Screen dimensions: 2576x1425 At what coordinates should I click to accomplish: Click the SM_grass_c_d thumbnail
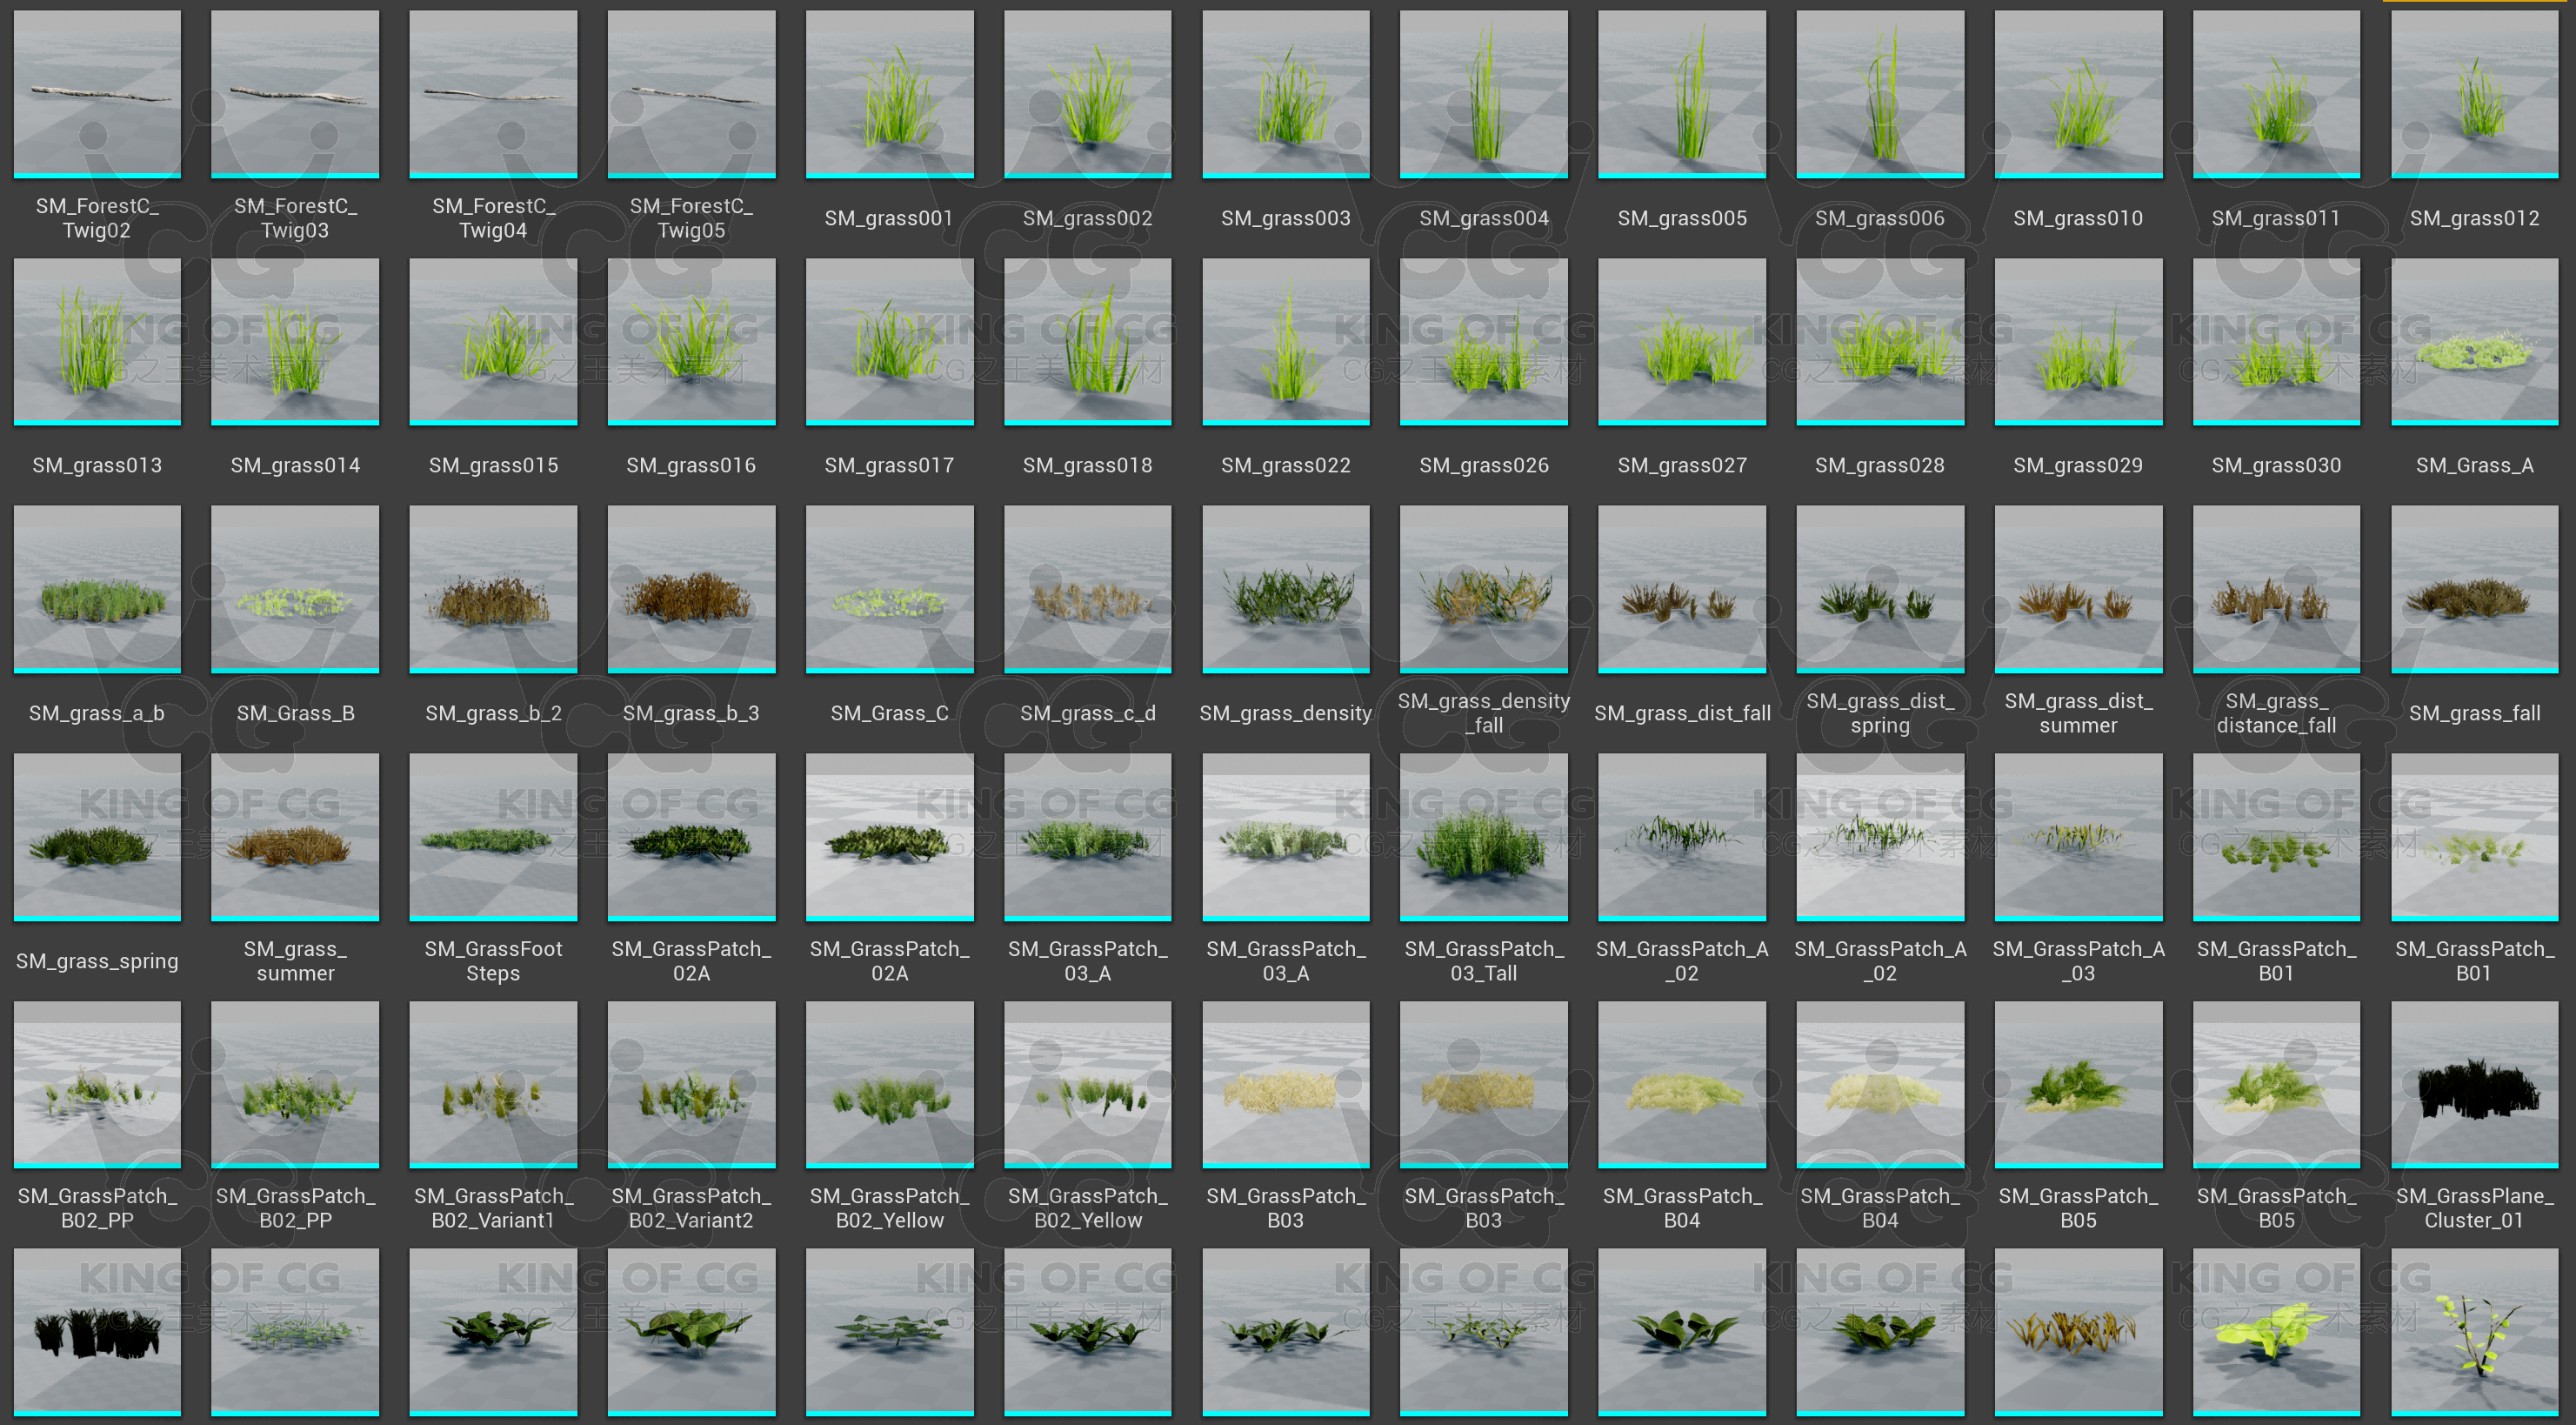coord(1087,588)
